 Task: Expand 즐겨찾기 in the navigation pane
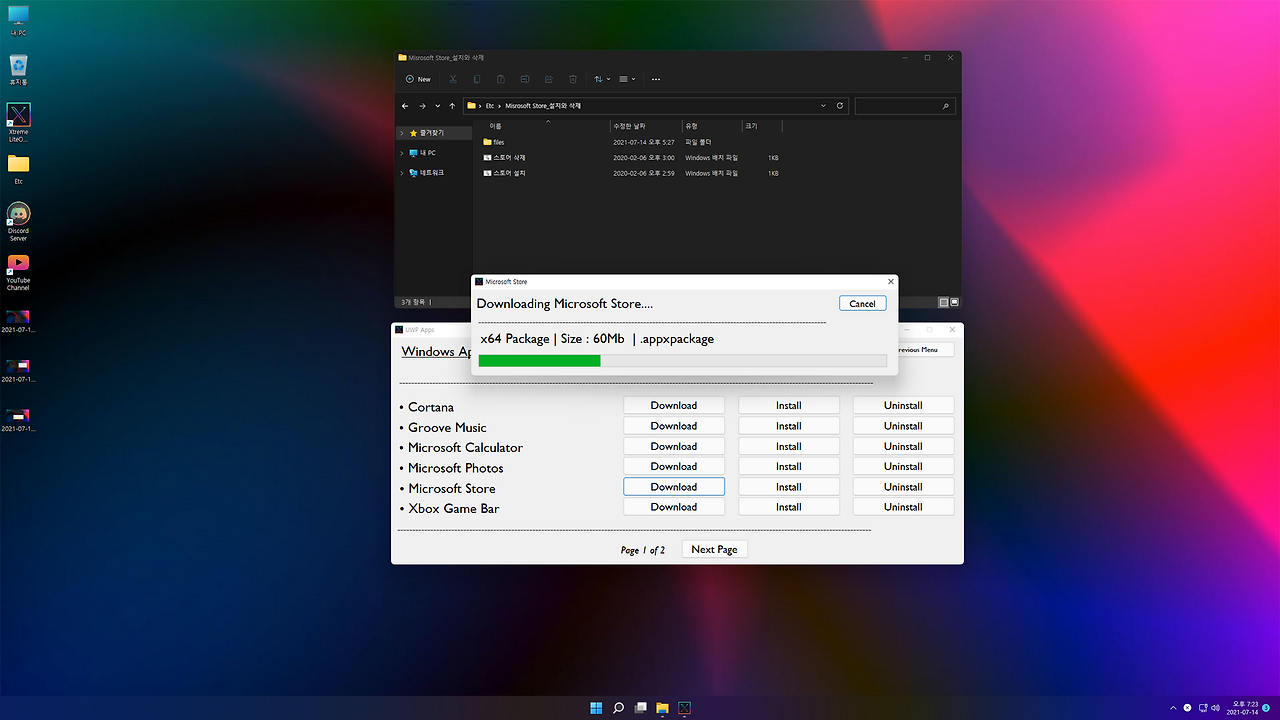[402, 132]
